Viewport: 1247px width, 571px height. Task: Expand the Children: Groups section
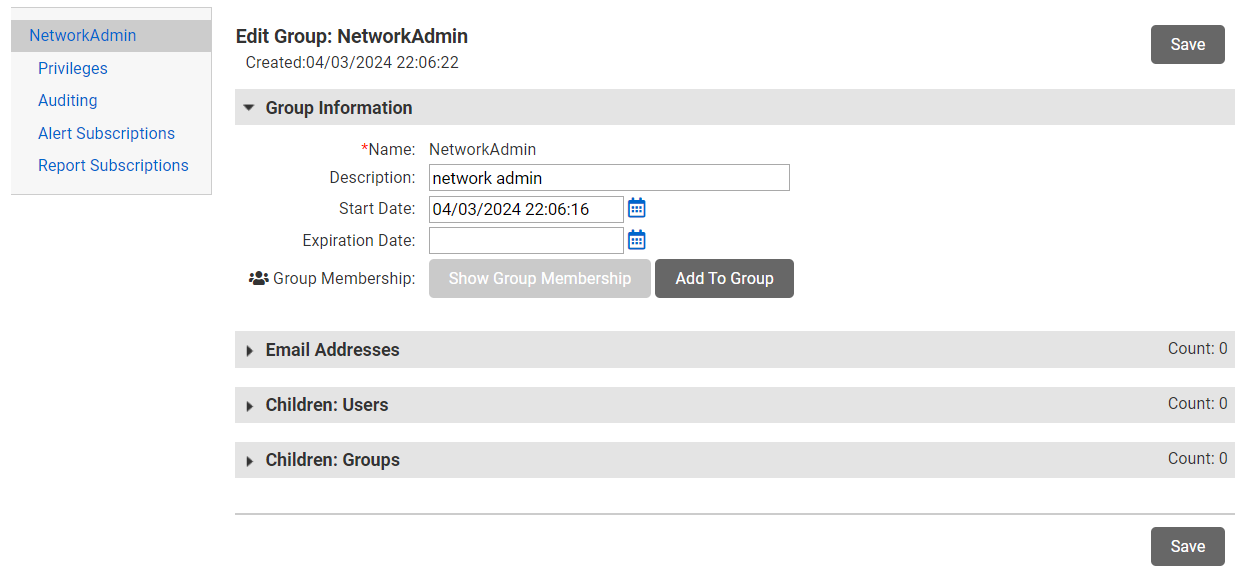point(249,460)
